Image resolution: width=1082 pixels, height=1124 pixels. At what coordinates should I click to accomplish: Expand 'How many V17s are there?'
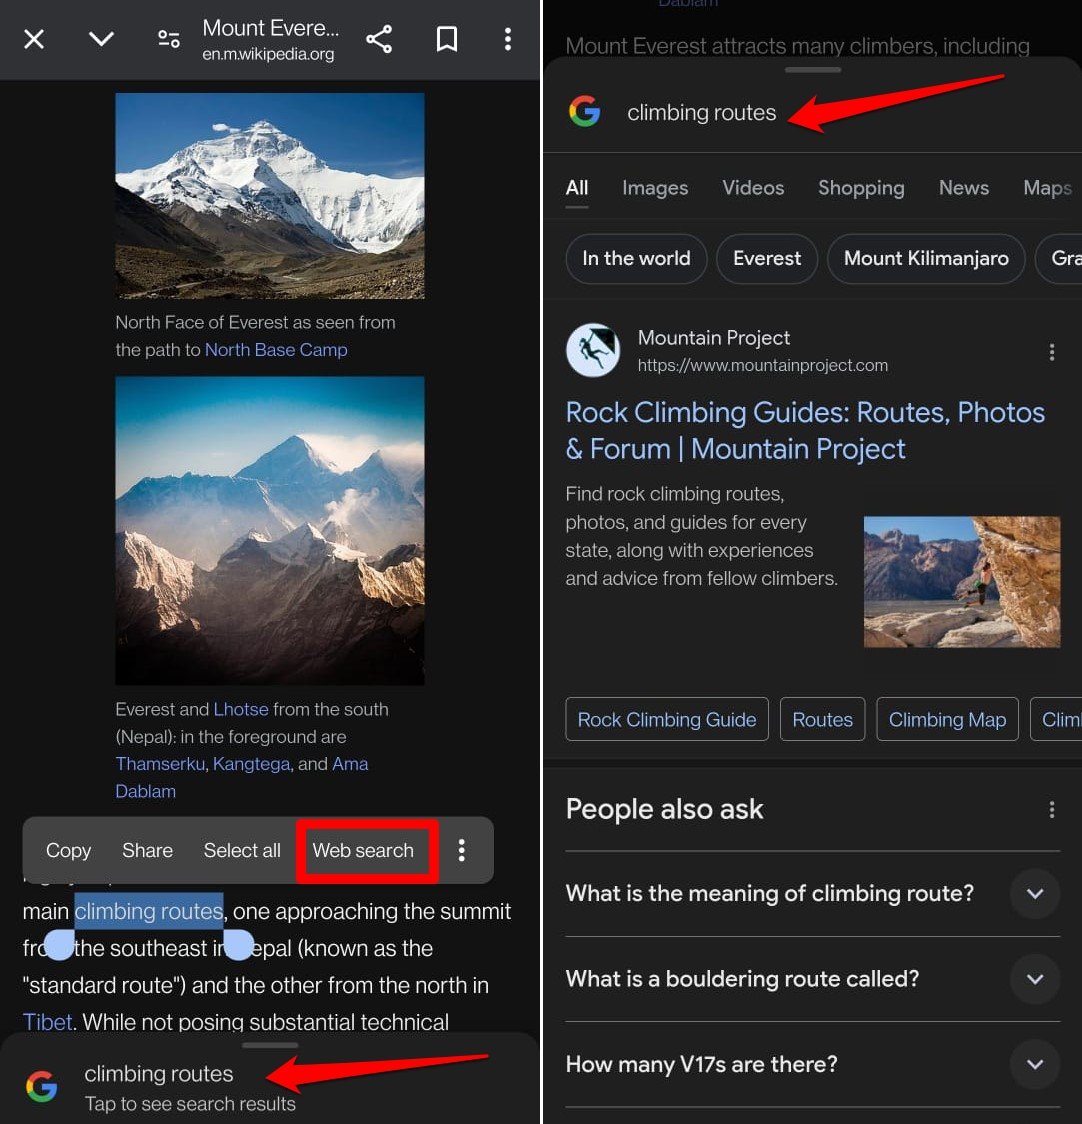pyautogui.click(x=812, y=1065)
